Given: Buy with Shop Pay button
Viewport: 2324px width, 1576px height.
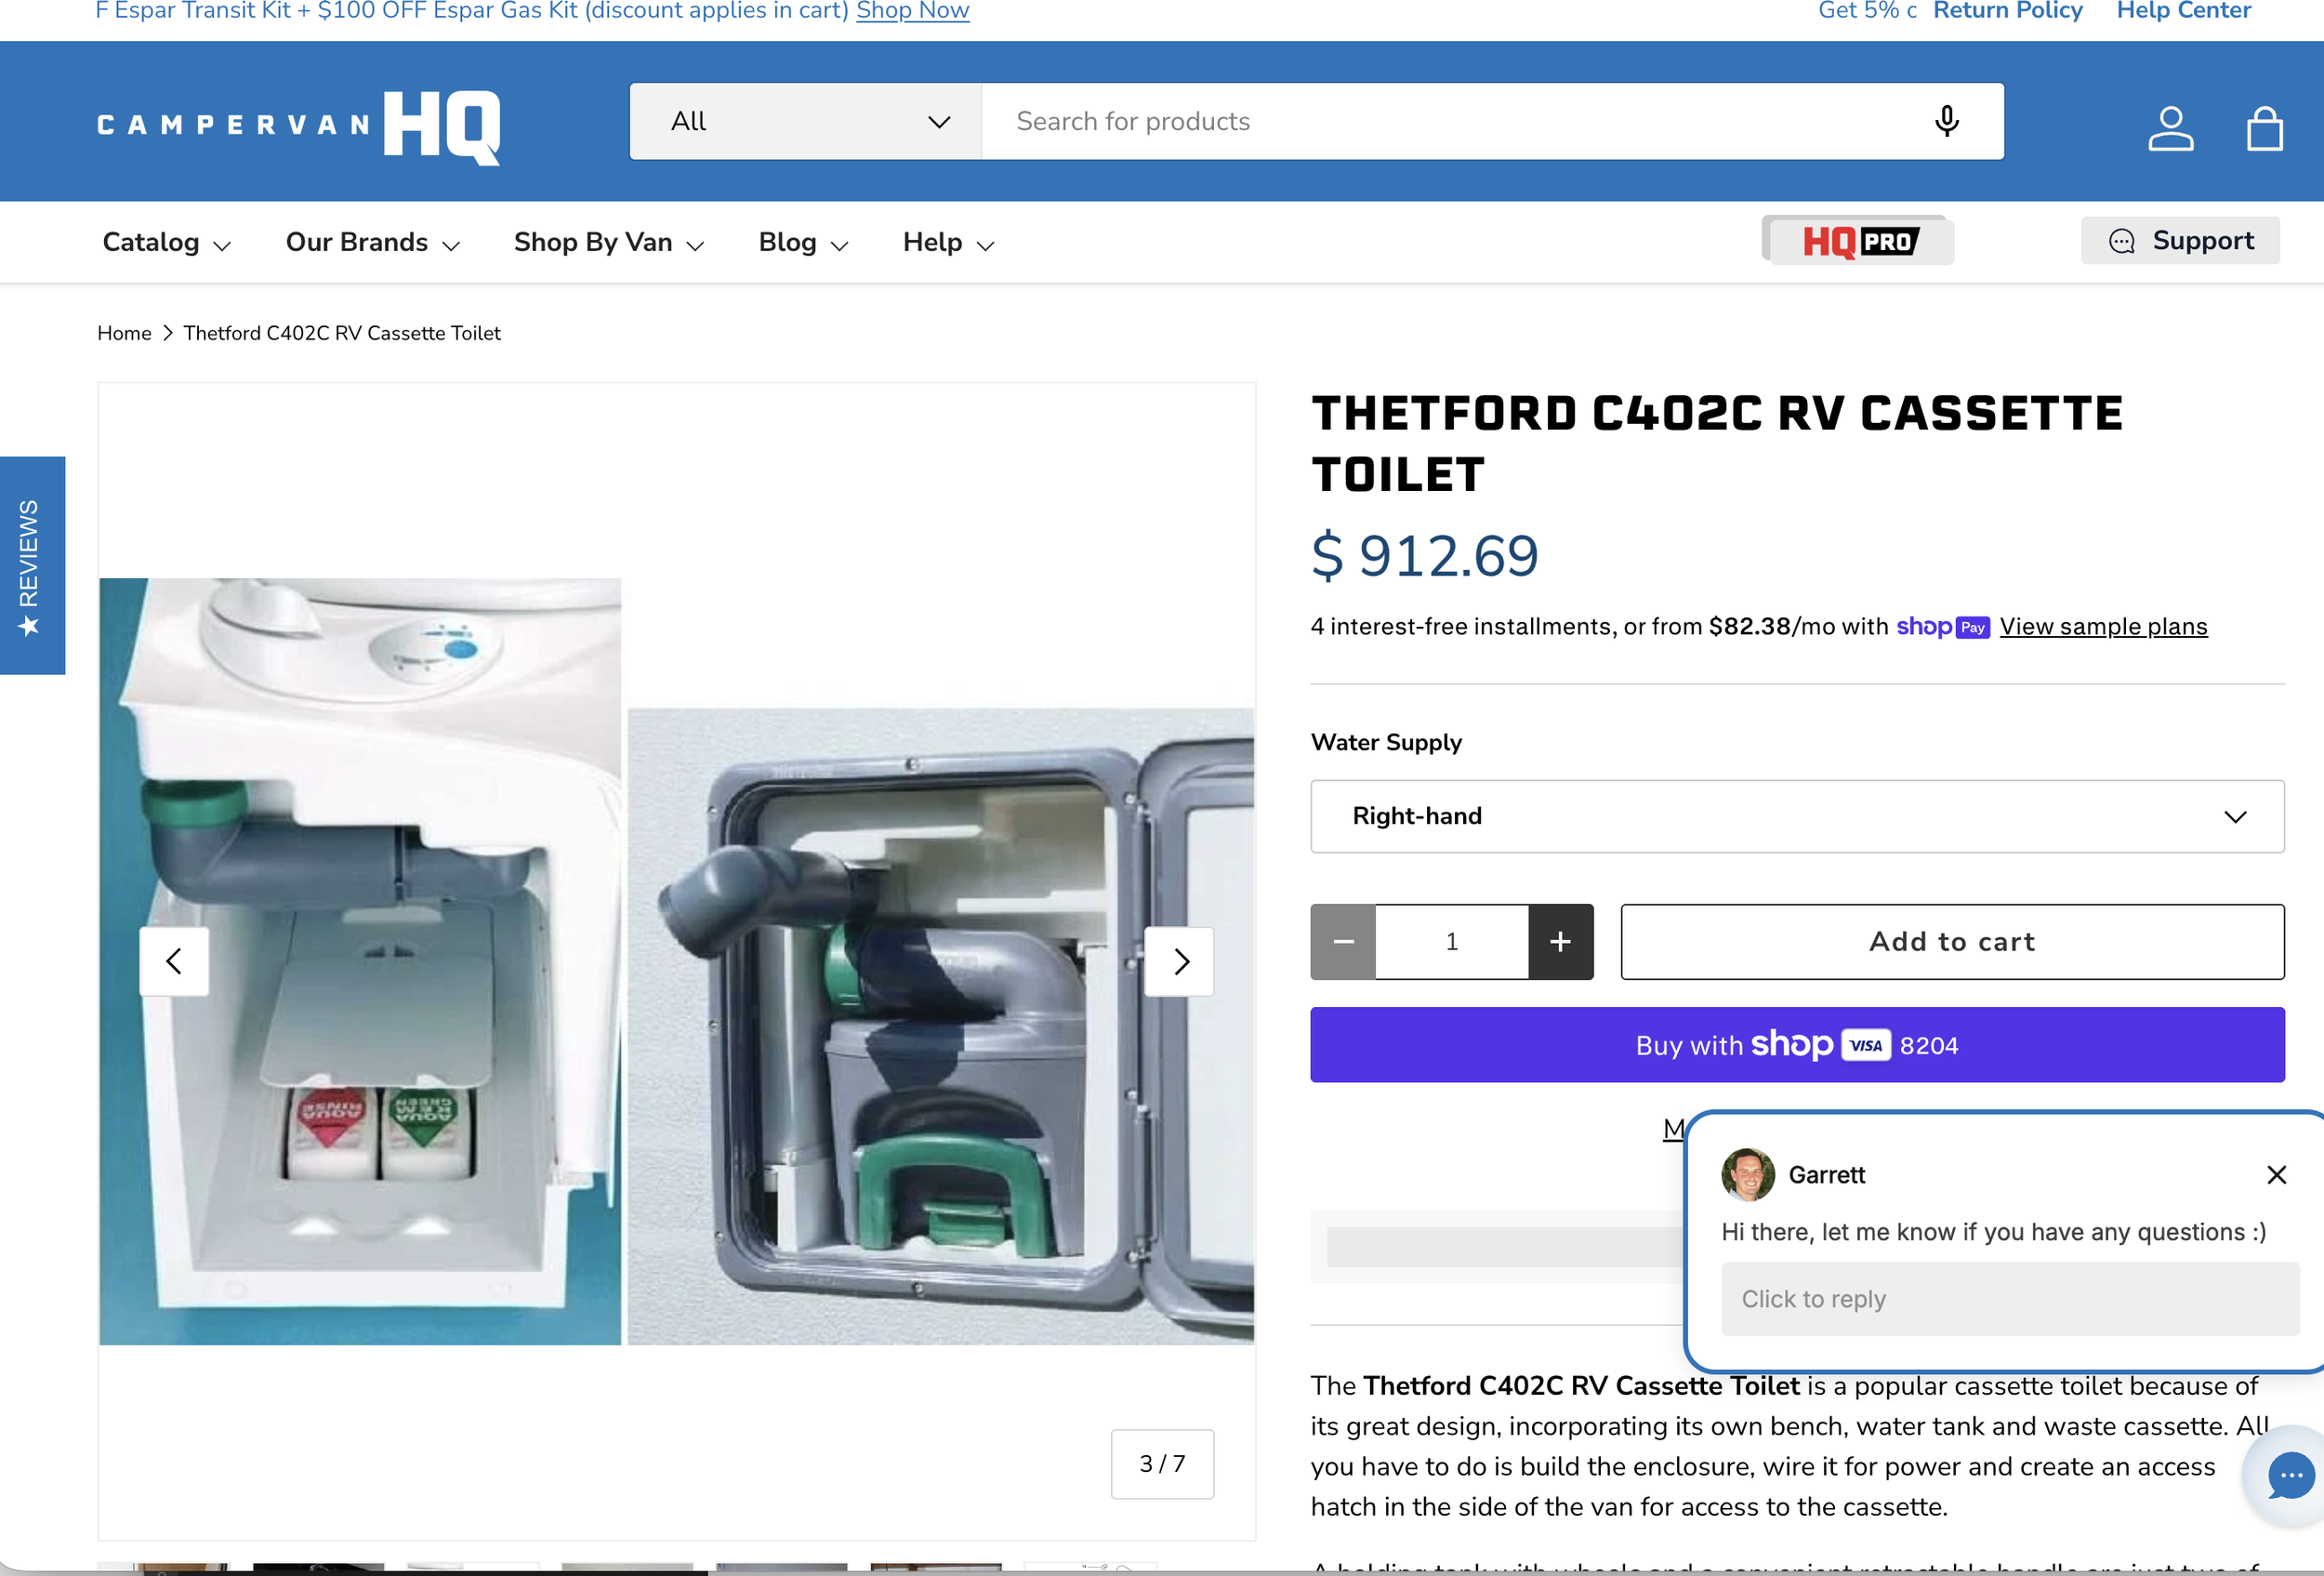Looking at the screenshot, I should pyautogui.click(x=1797, y=1044).
